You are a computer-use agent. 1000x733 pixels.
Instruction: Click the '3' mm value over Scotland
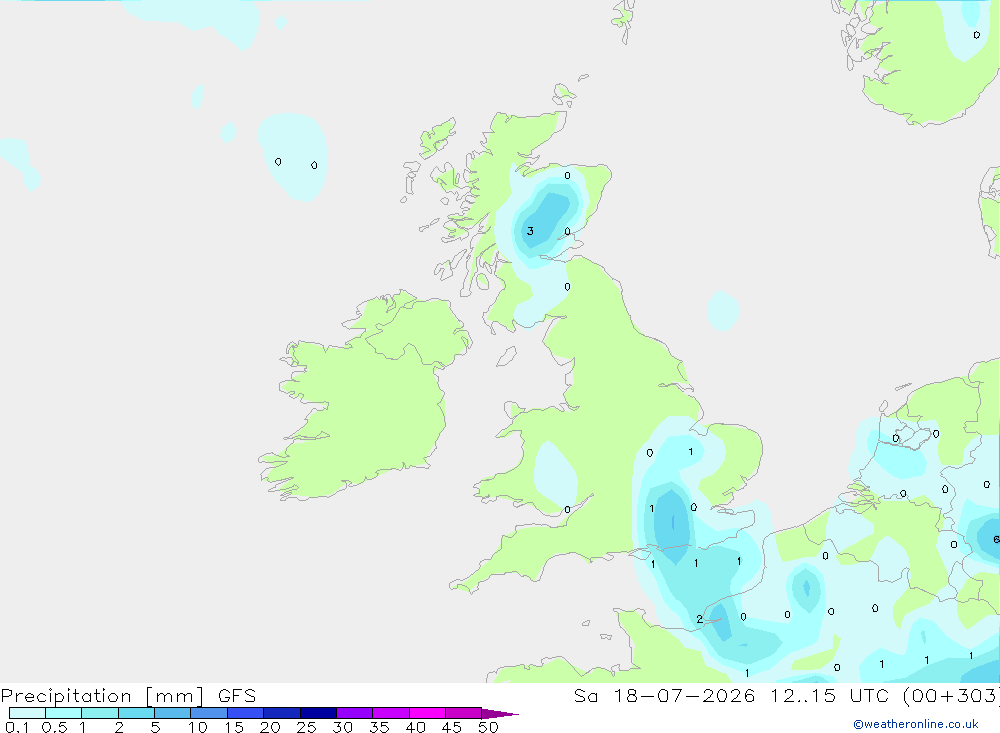point(530,232)
